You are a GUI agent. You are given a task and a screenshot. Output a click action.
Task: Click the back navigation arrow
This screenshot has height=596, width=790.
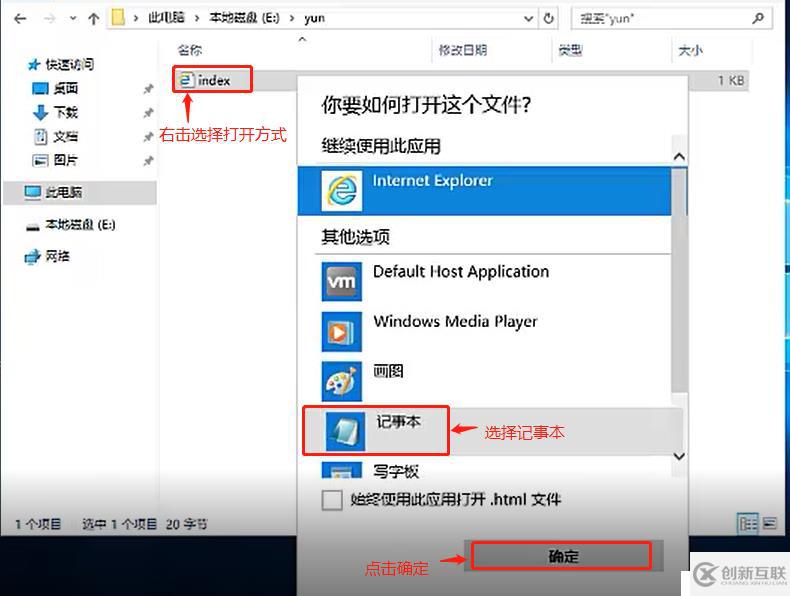(x=20, y=19)
